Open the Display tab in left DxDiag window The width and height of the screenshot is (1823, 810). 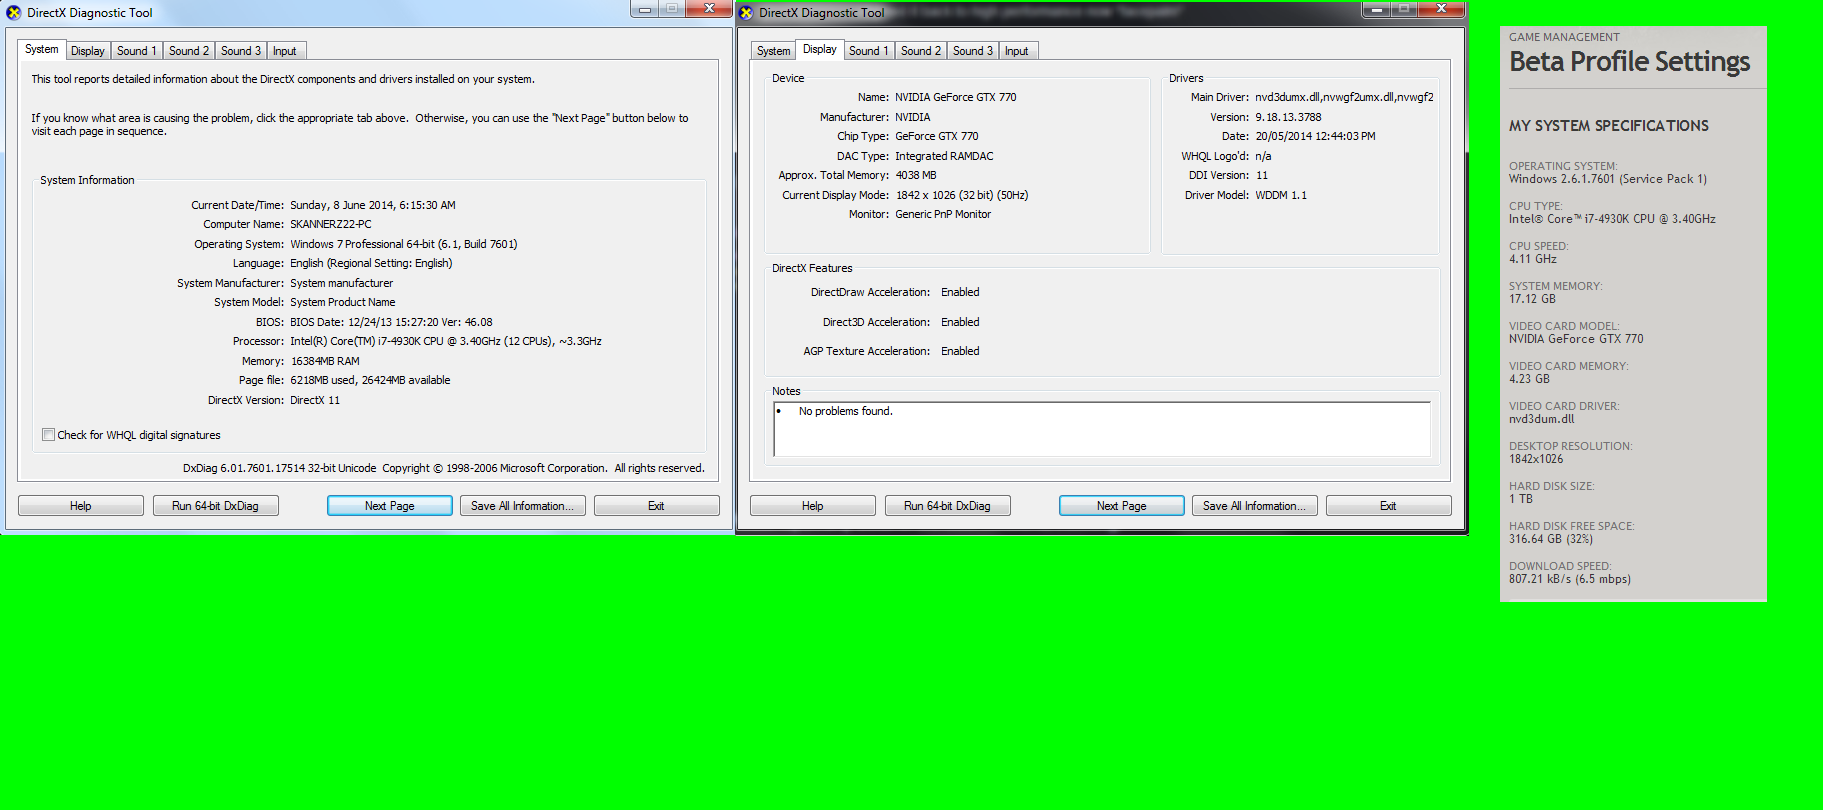[88, 51]
